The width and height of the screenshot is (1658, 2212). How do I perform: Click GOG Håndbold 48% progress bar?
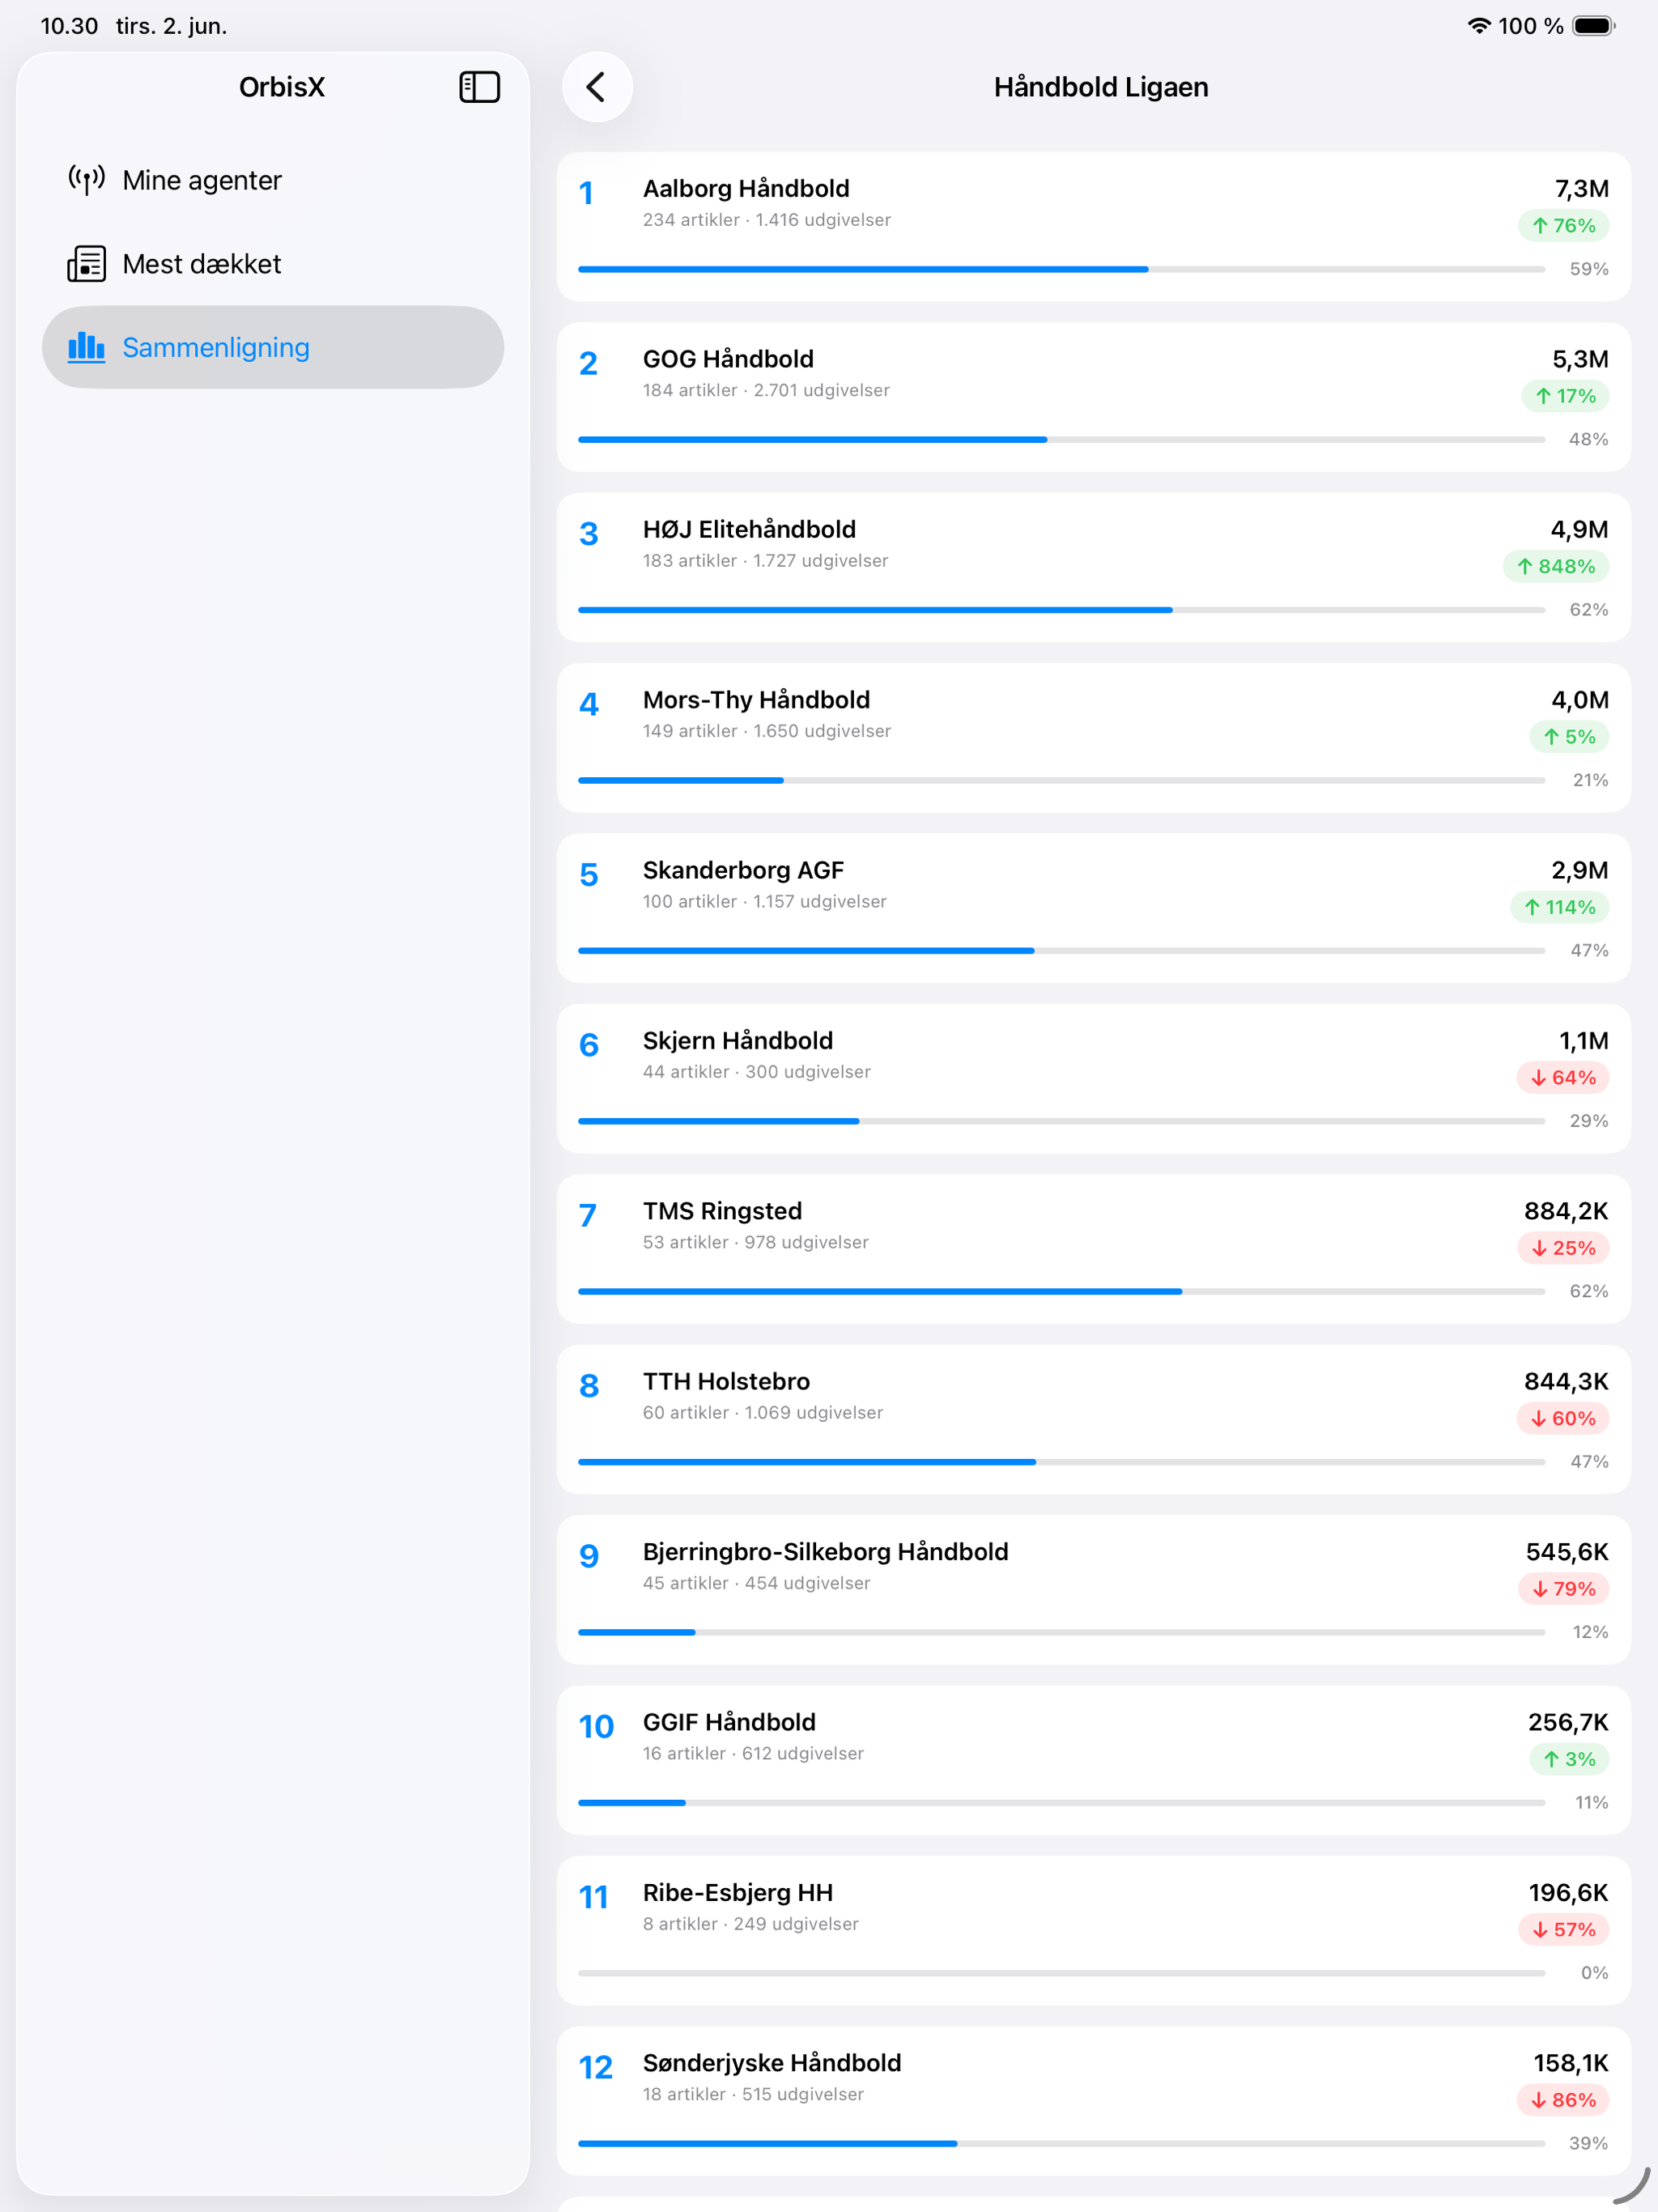tap(1062, 439)
